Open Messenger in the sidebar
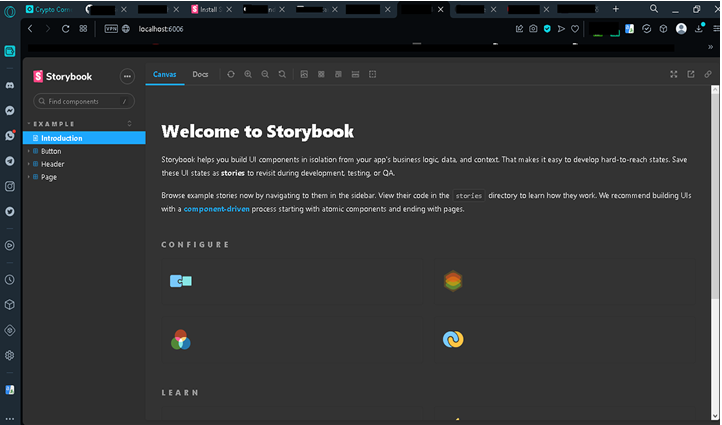Screen dimensions: 722x425 [x=10, y=111]
